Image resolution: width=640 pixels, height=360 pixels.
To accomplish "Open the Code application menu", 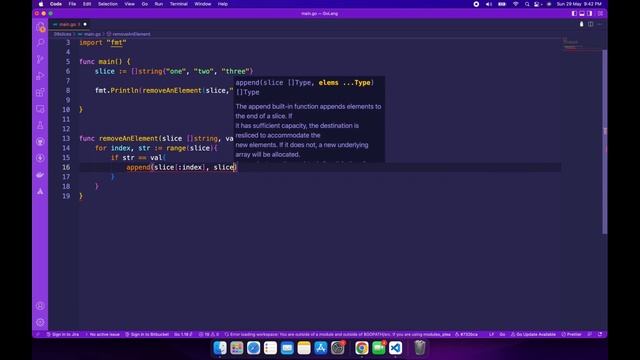I will tap(56, 4).
